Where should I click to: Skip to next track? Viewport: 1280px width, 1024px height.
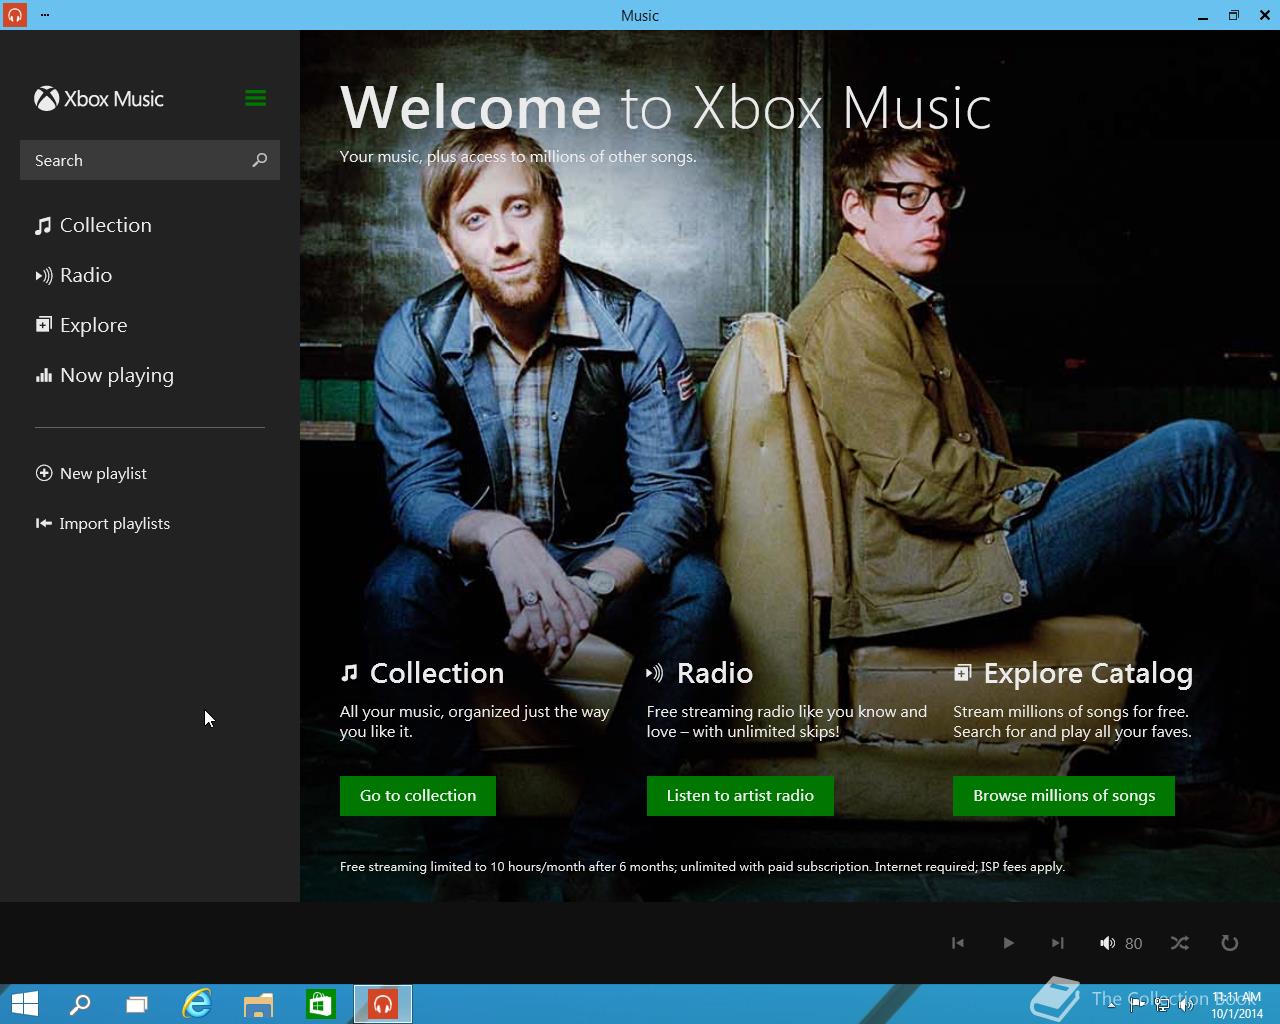pos(1058,943)
